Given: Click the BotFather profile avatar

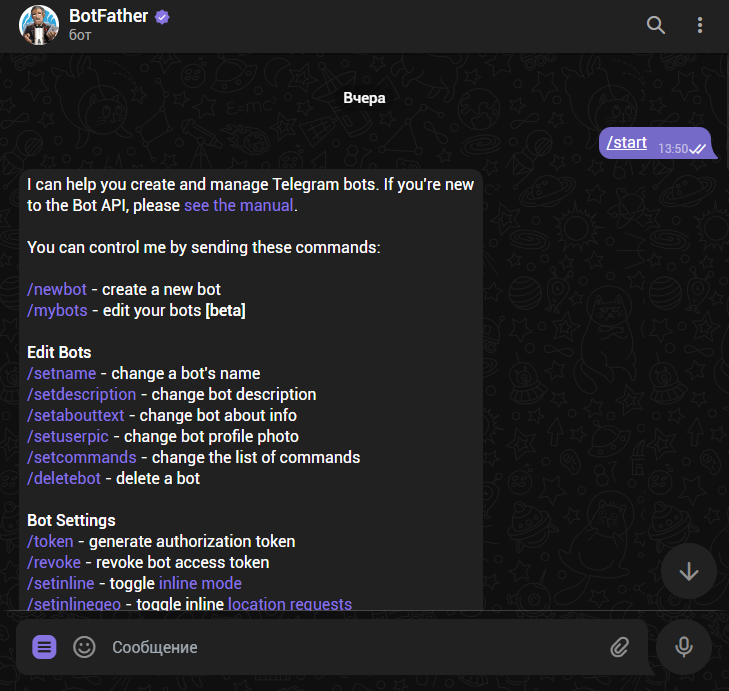Looking at the screenshot, I should point(39,25).
